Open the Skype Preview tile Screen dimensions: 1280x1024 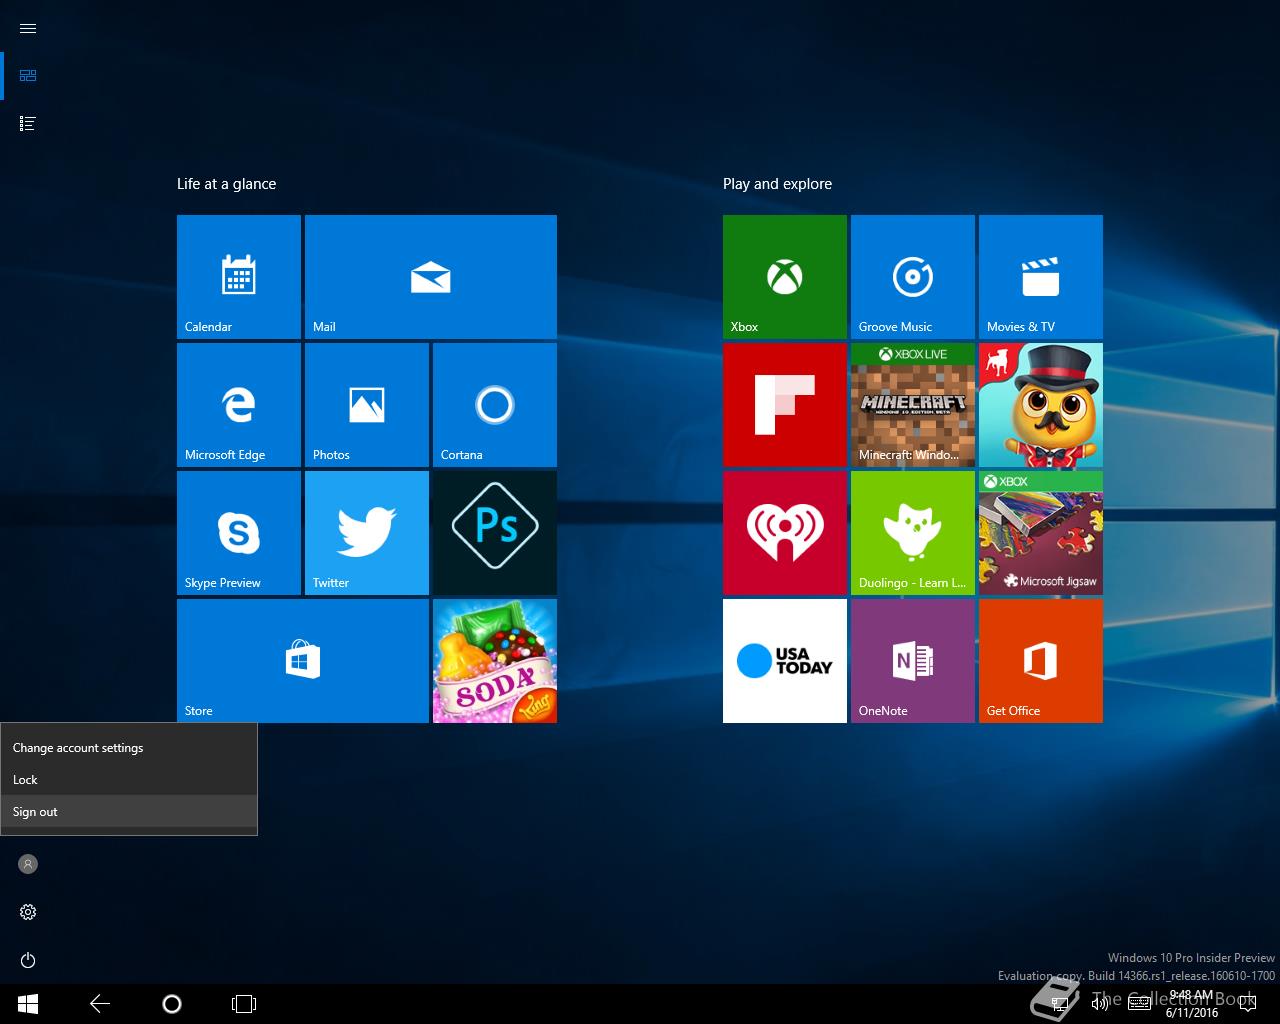[x=239, y=533]
